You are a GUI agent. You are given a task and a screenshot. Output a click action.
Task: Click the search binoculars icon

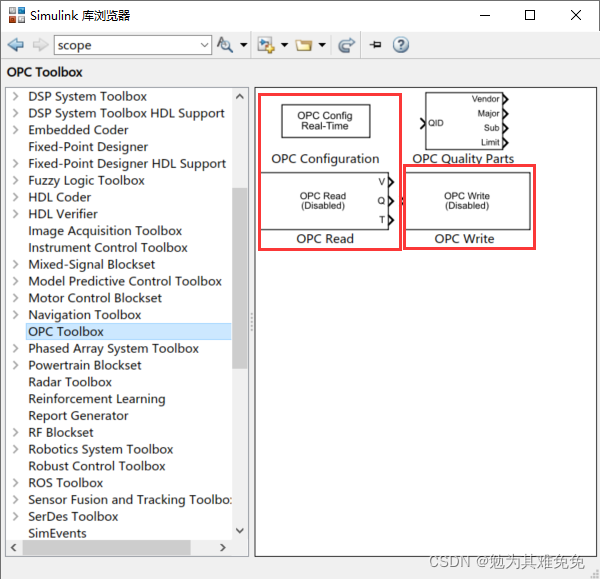coord(225,45)
